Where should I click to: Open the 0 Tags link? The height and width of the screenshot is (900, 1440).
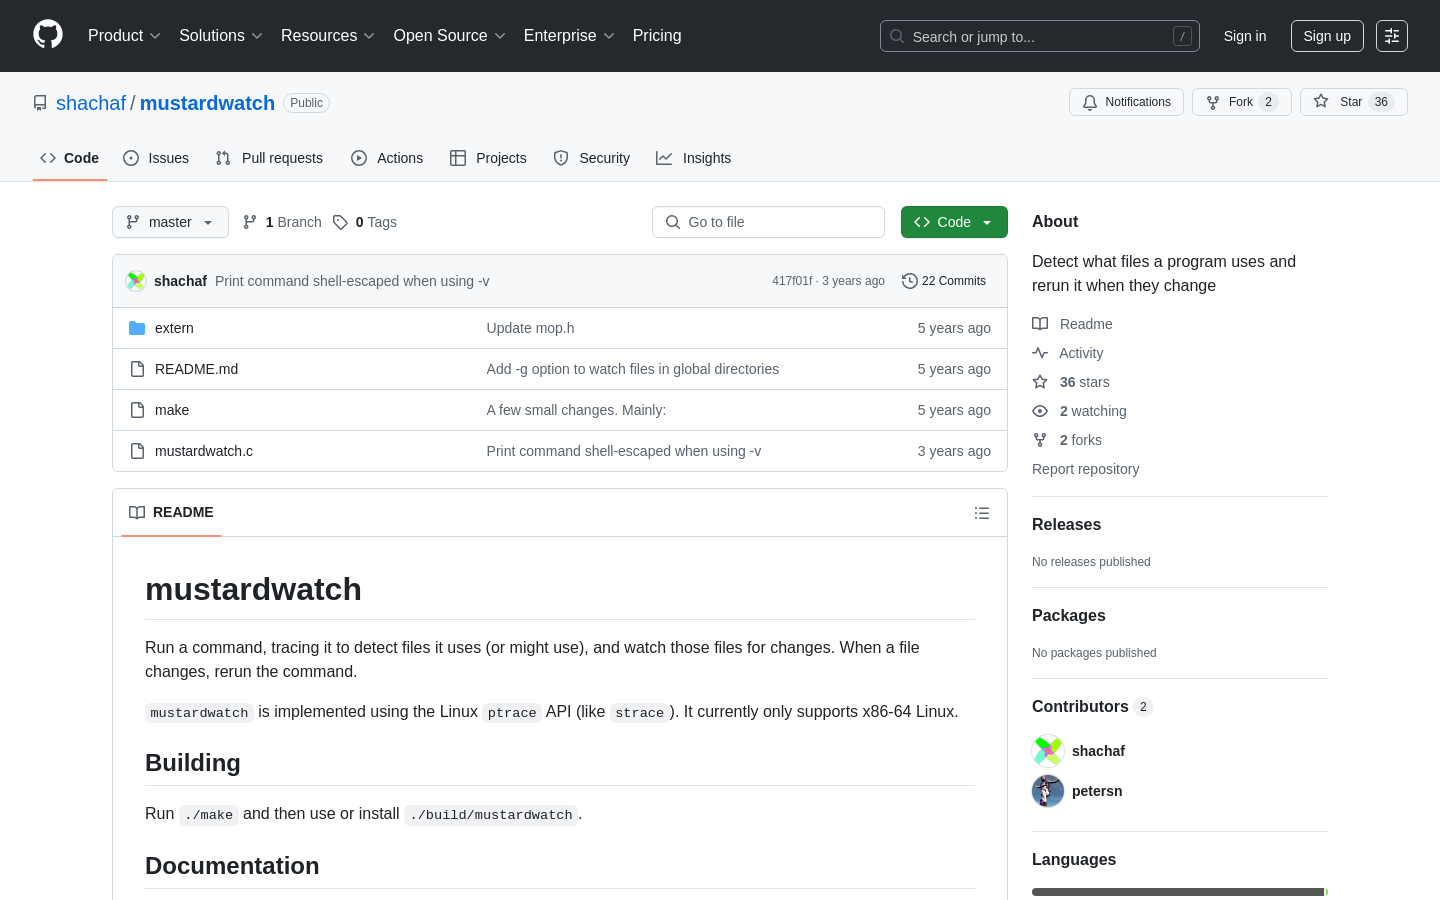365,222
